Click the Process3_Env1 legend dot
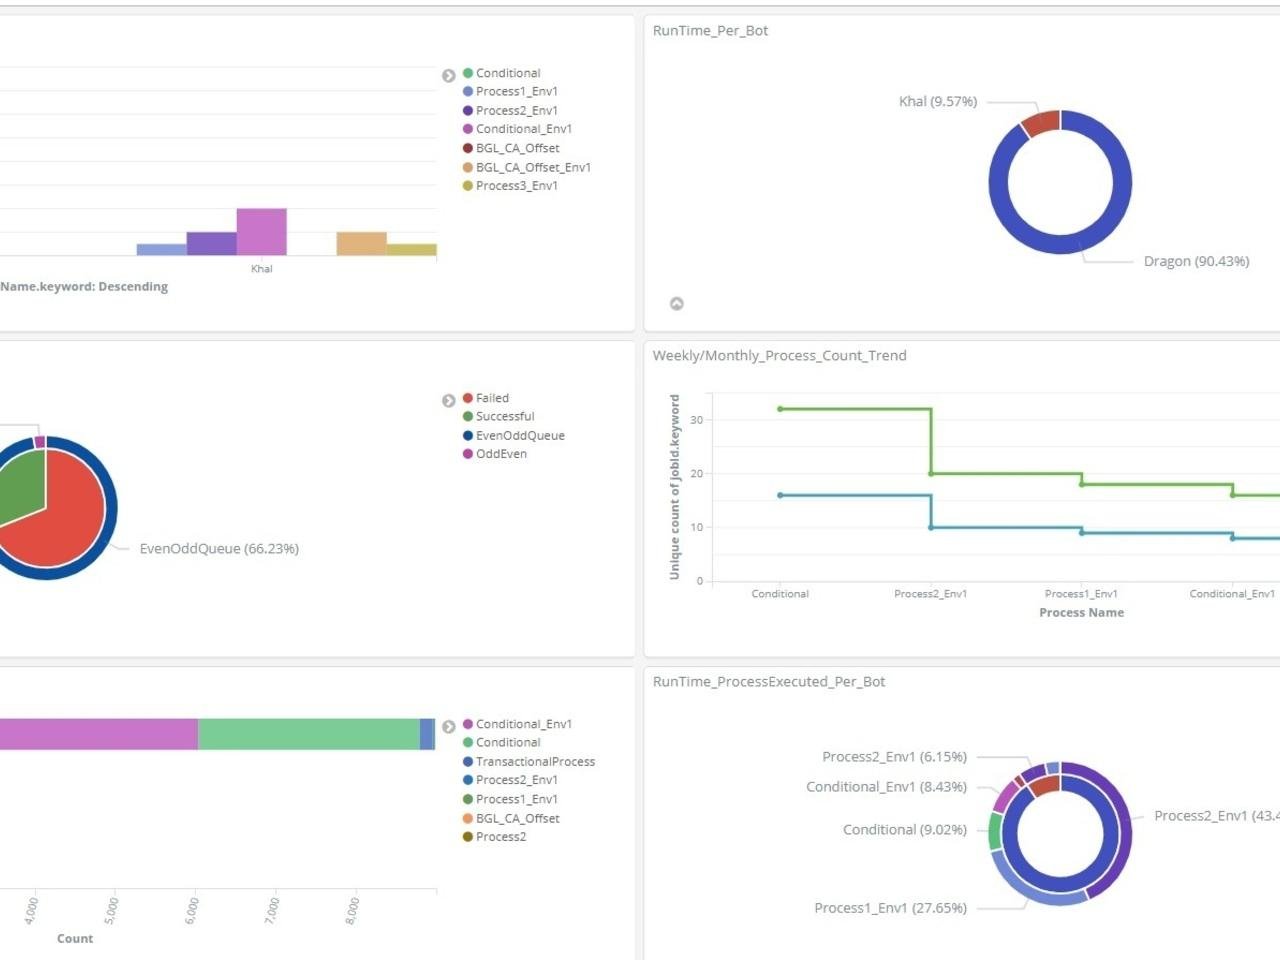The image size is (1280, 960). point(466,185)
